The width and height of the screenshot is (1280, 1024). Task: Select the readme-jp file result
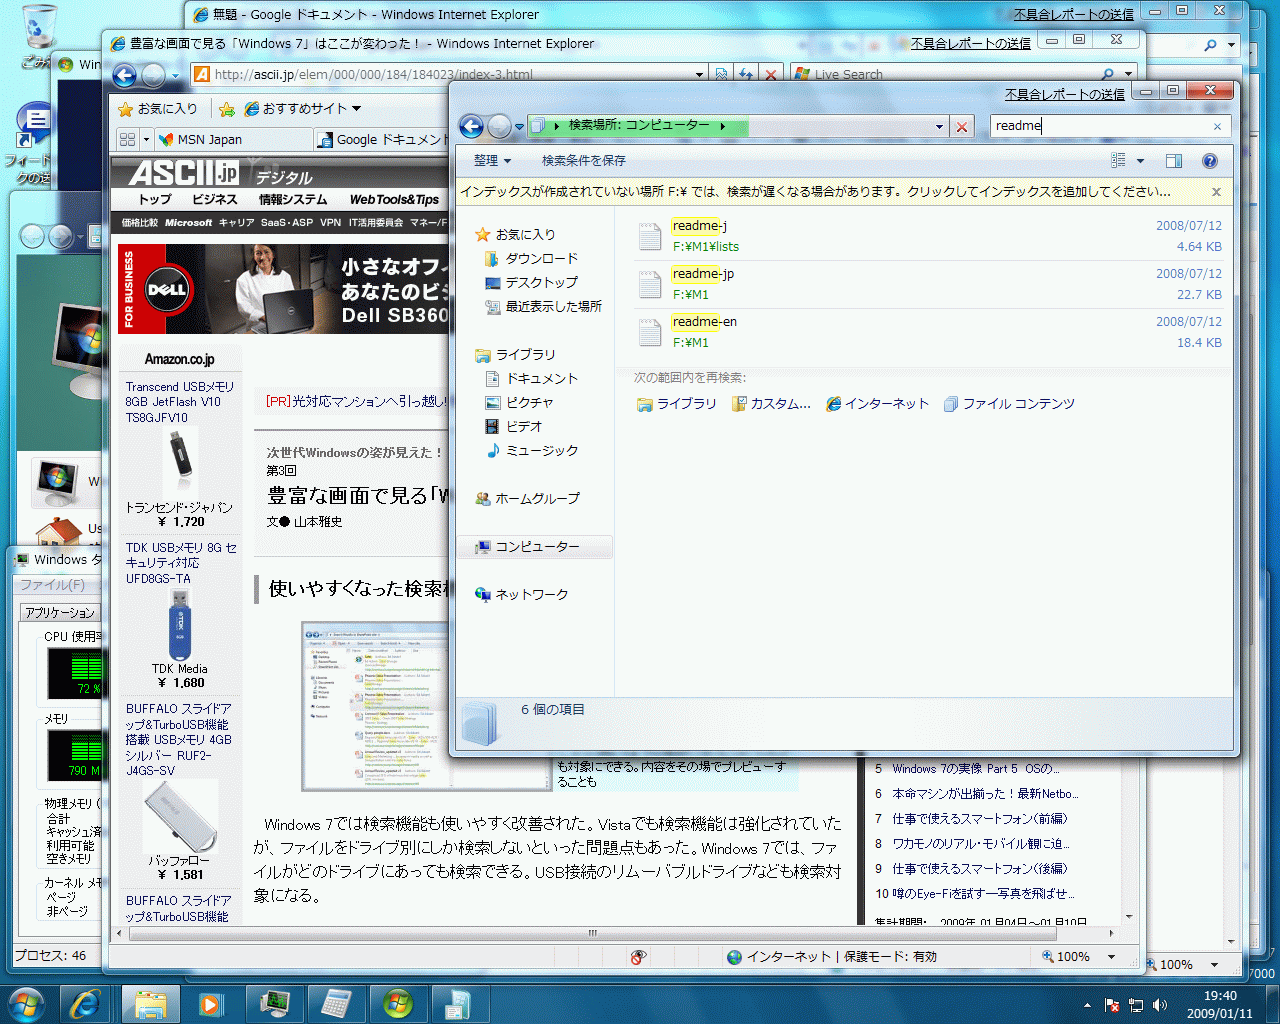tap(928, 284)
